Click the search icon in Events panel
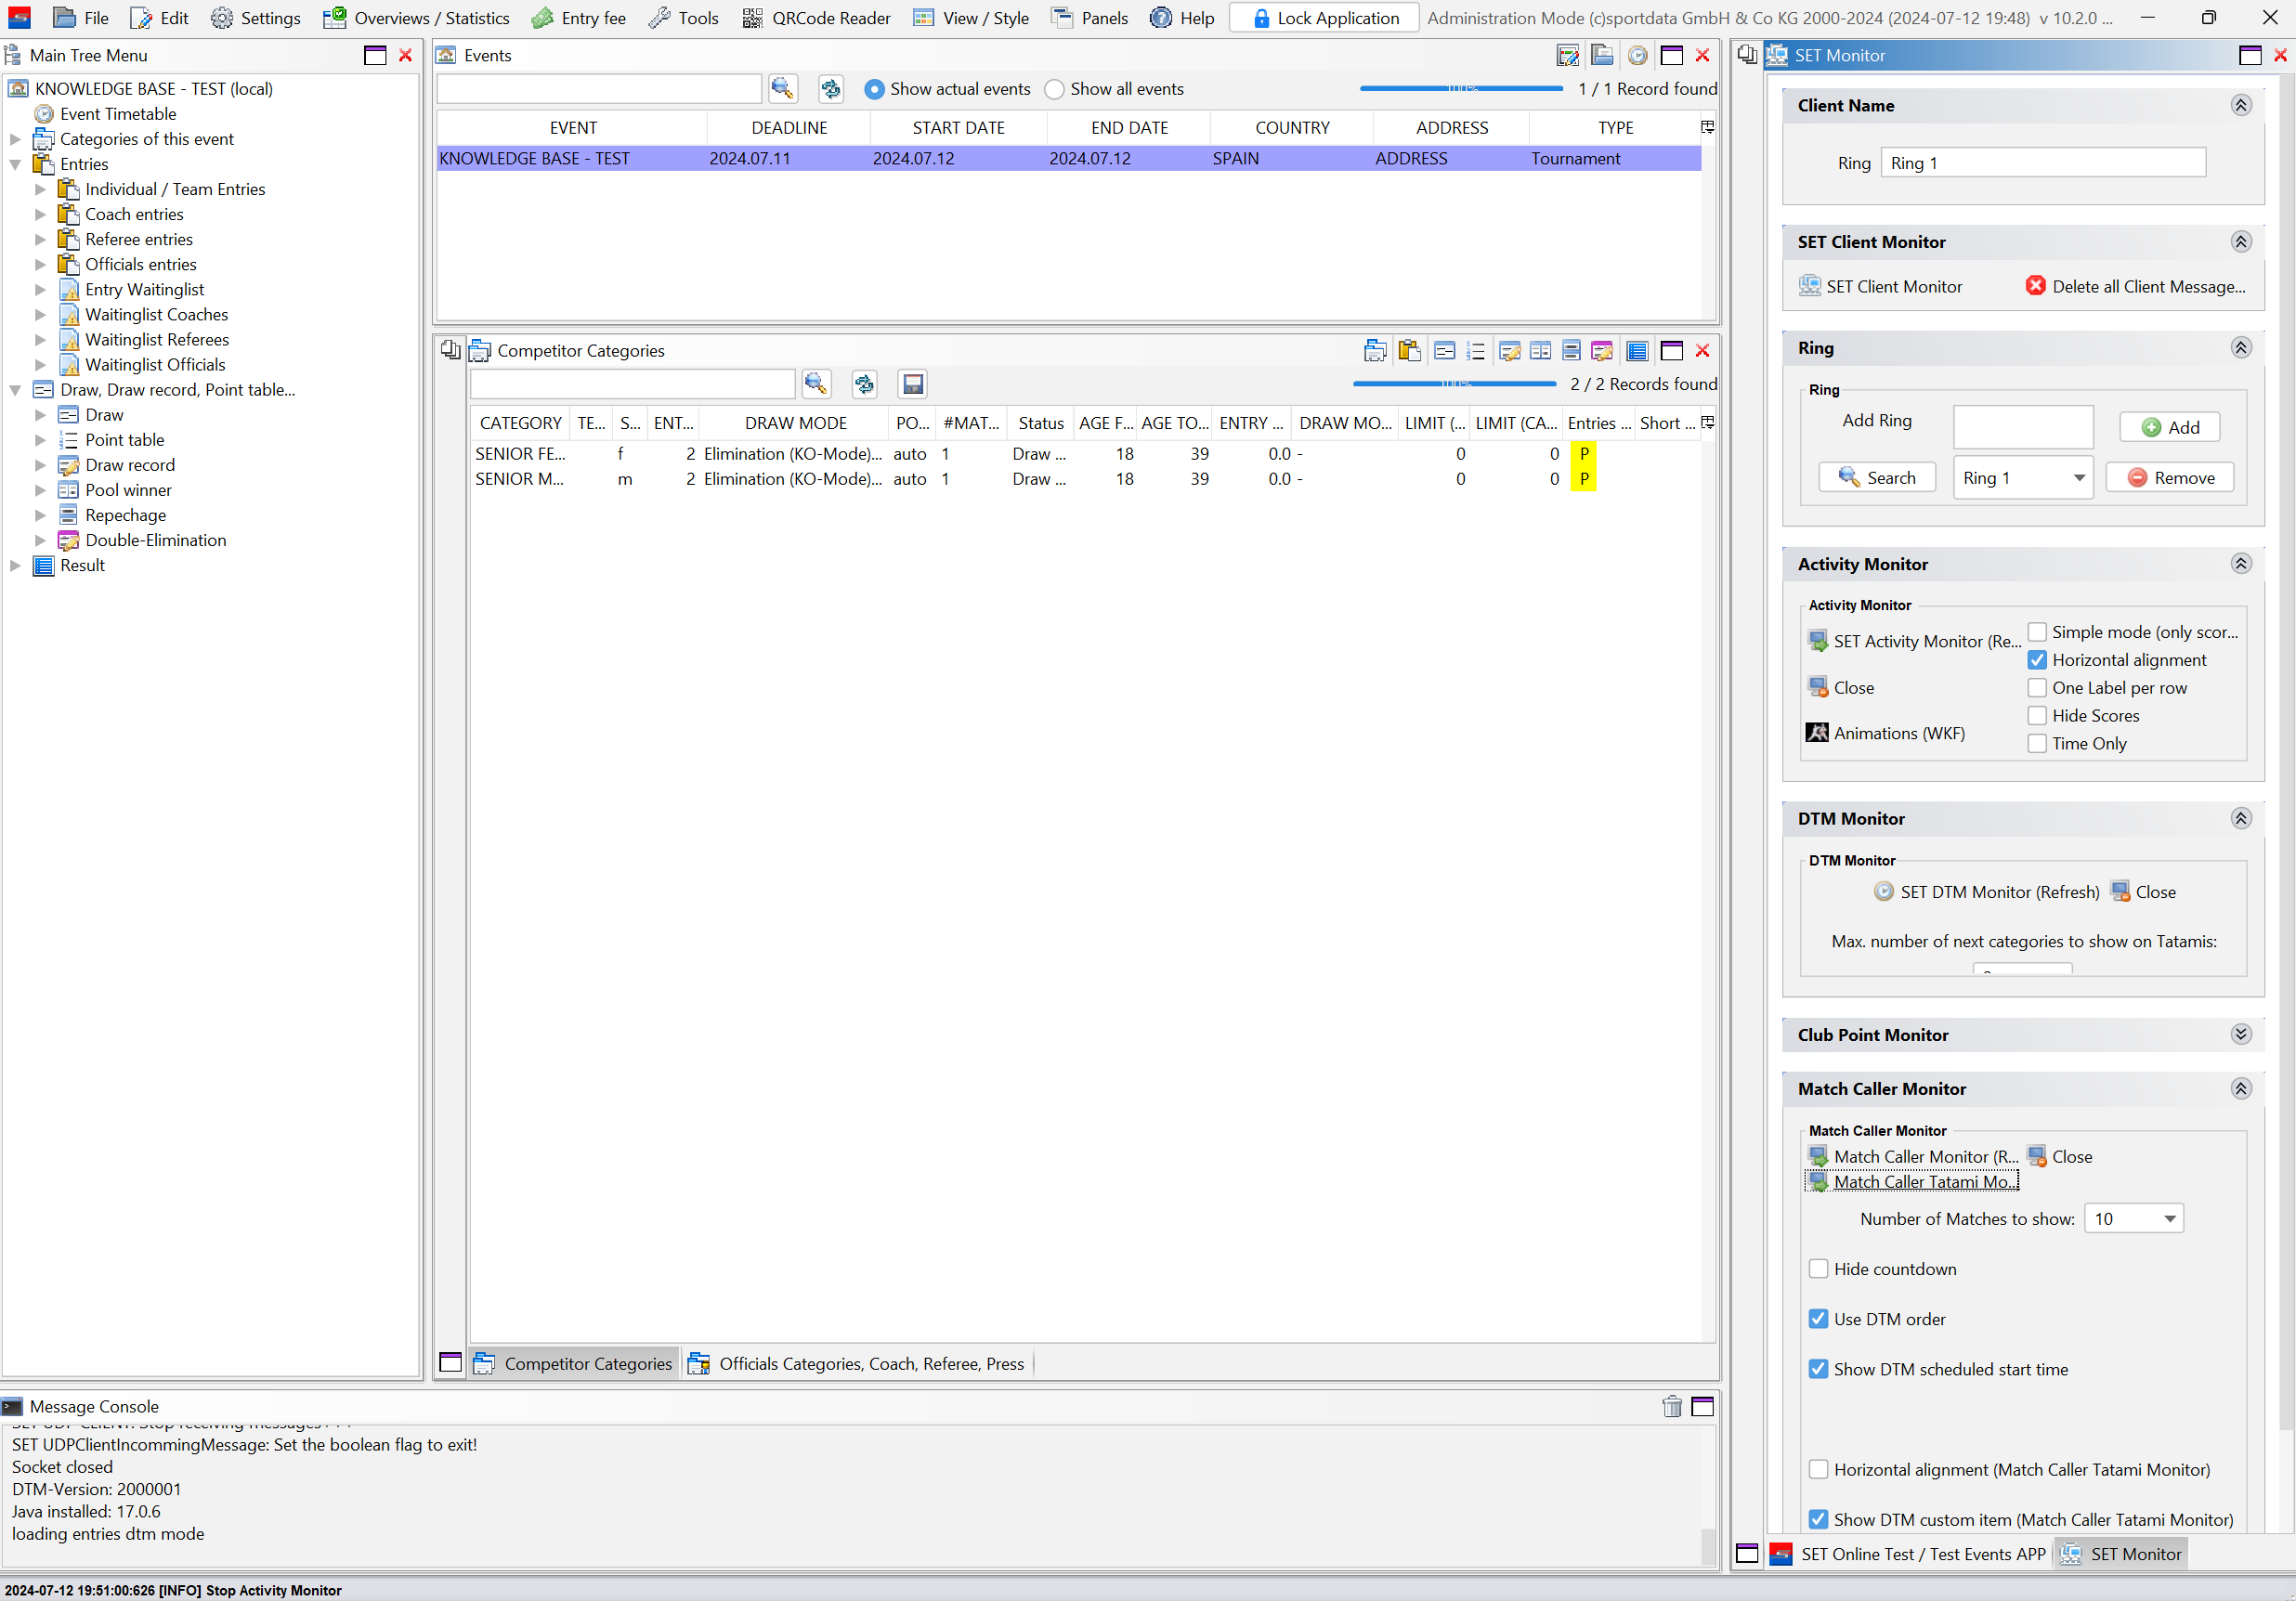2296x1601 pixels. tap(782, 89)
